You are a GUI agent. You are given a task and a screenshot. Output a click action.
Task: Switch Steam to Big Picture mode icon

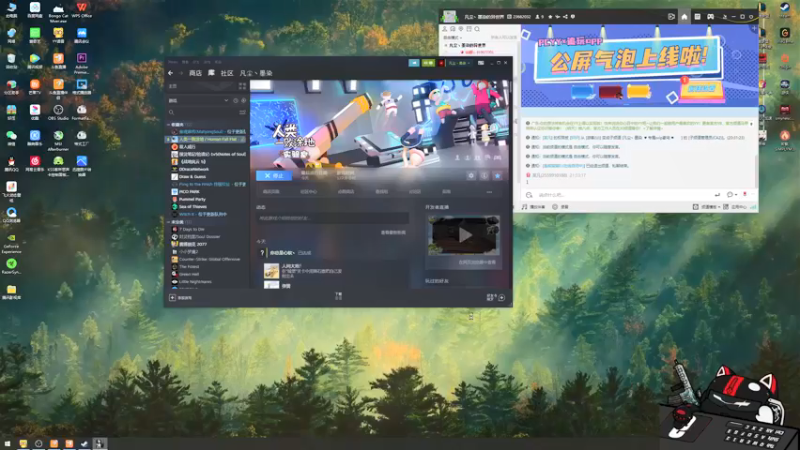tap(481, 63)
